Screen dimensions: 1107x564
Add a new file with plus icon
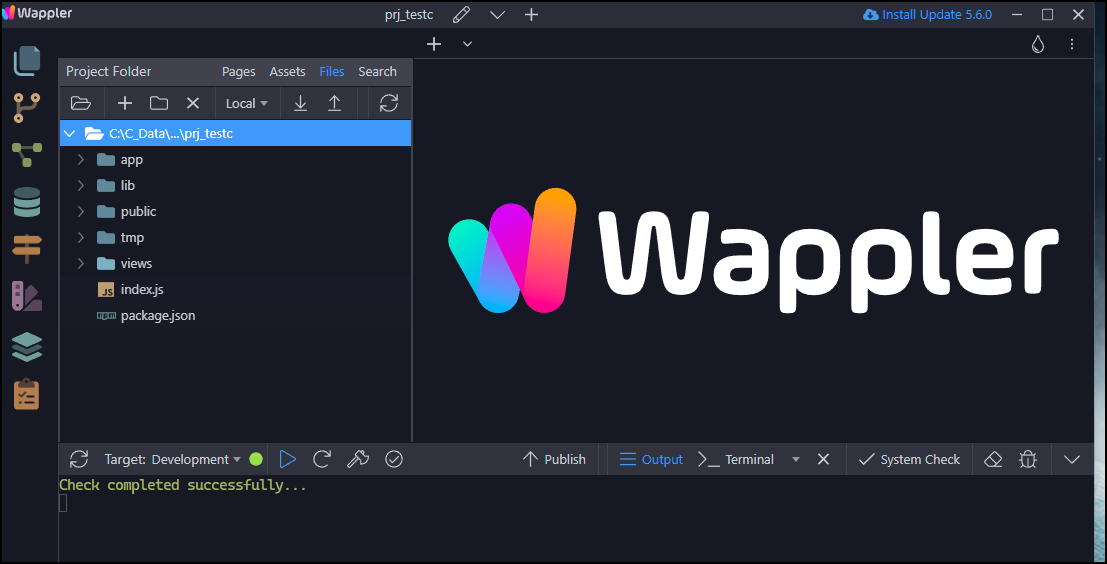(125, 103)
